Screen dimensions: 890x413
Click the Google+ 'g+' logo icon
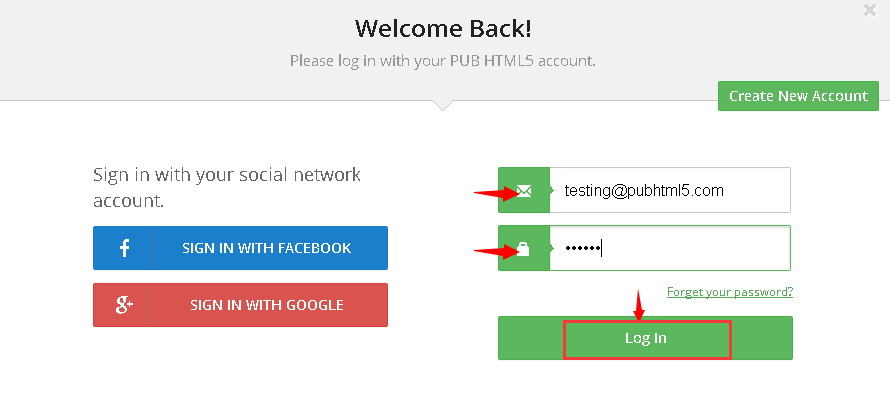(x=124, y=305)
